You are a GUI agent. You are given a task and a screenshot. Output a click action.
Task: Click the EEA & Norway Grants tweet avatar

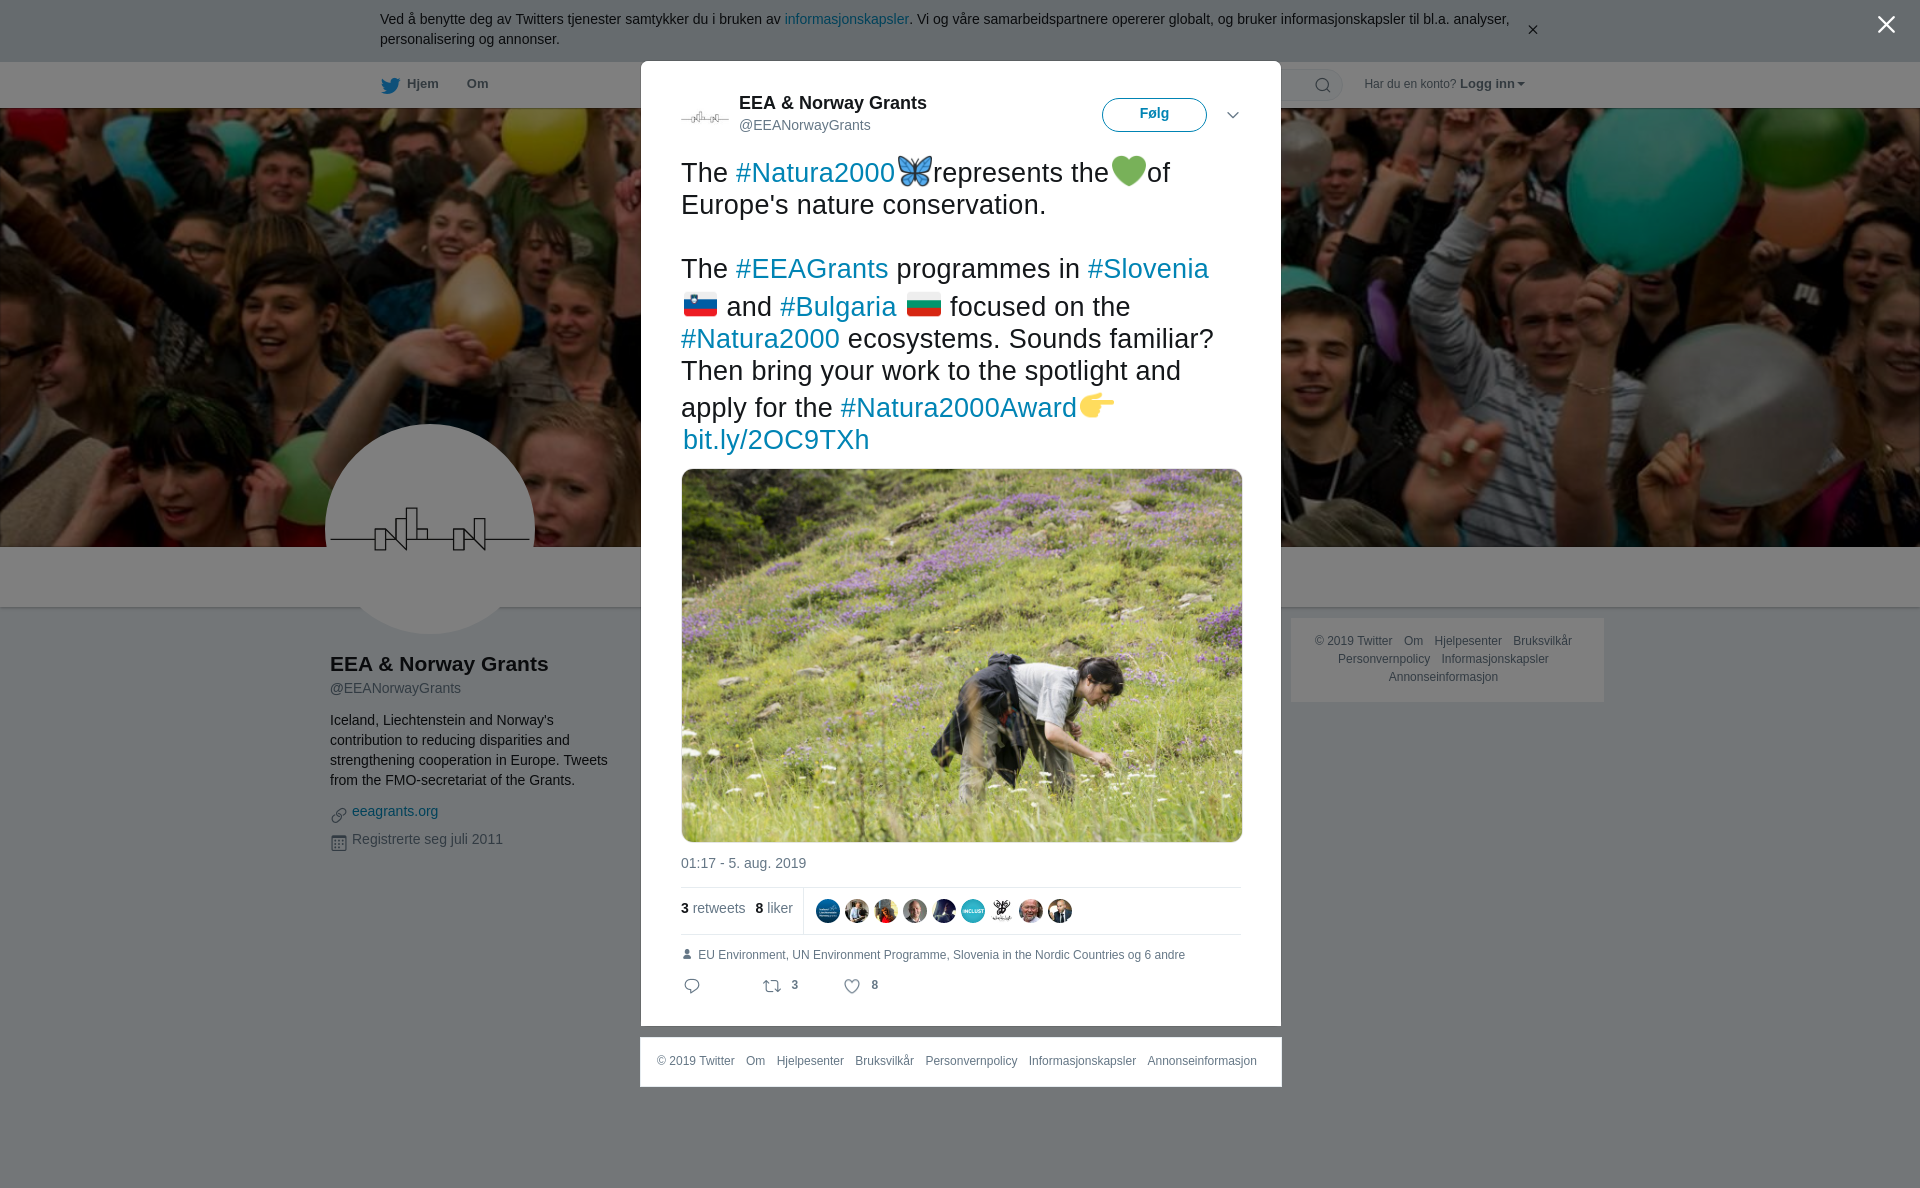coord(705,117)
